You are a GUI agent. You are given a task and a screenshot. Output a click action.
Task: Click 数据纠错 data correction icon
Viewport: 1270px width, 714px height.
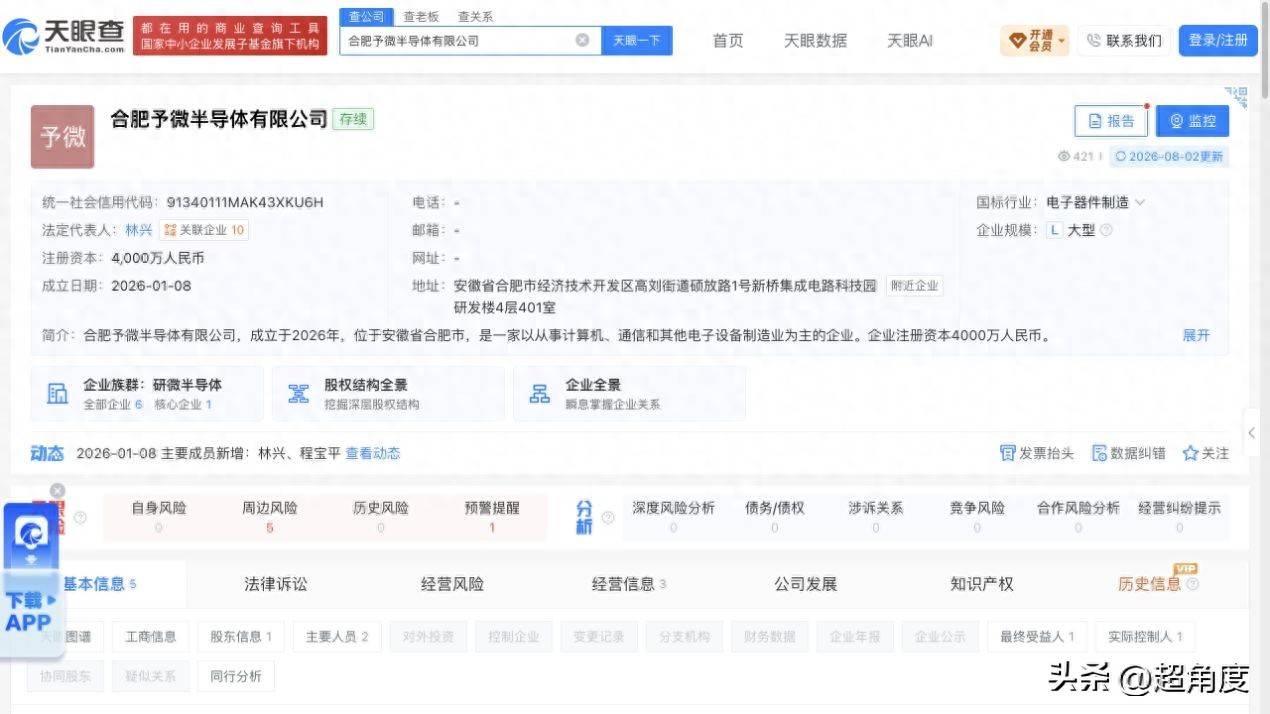[1099, 453]
